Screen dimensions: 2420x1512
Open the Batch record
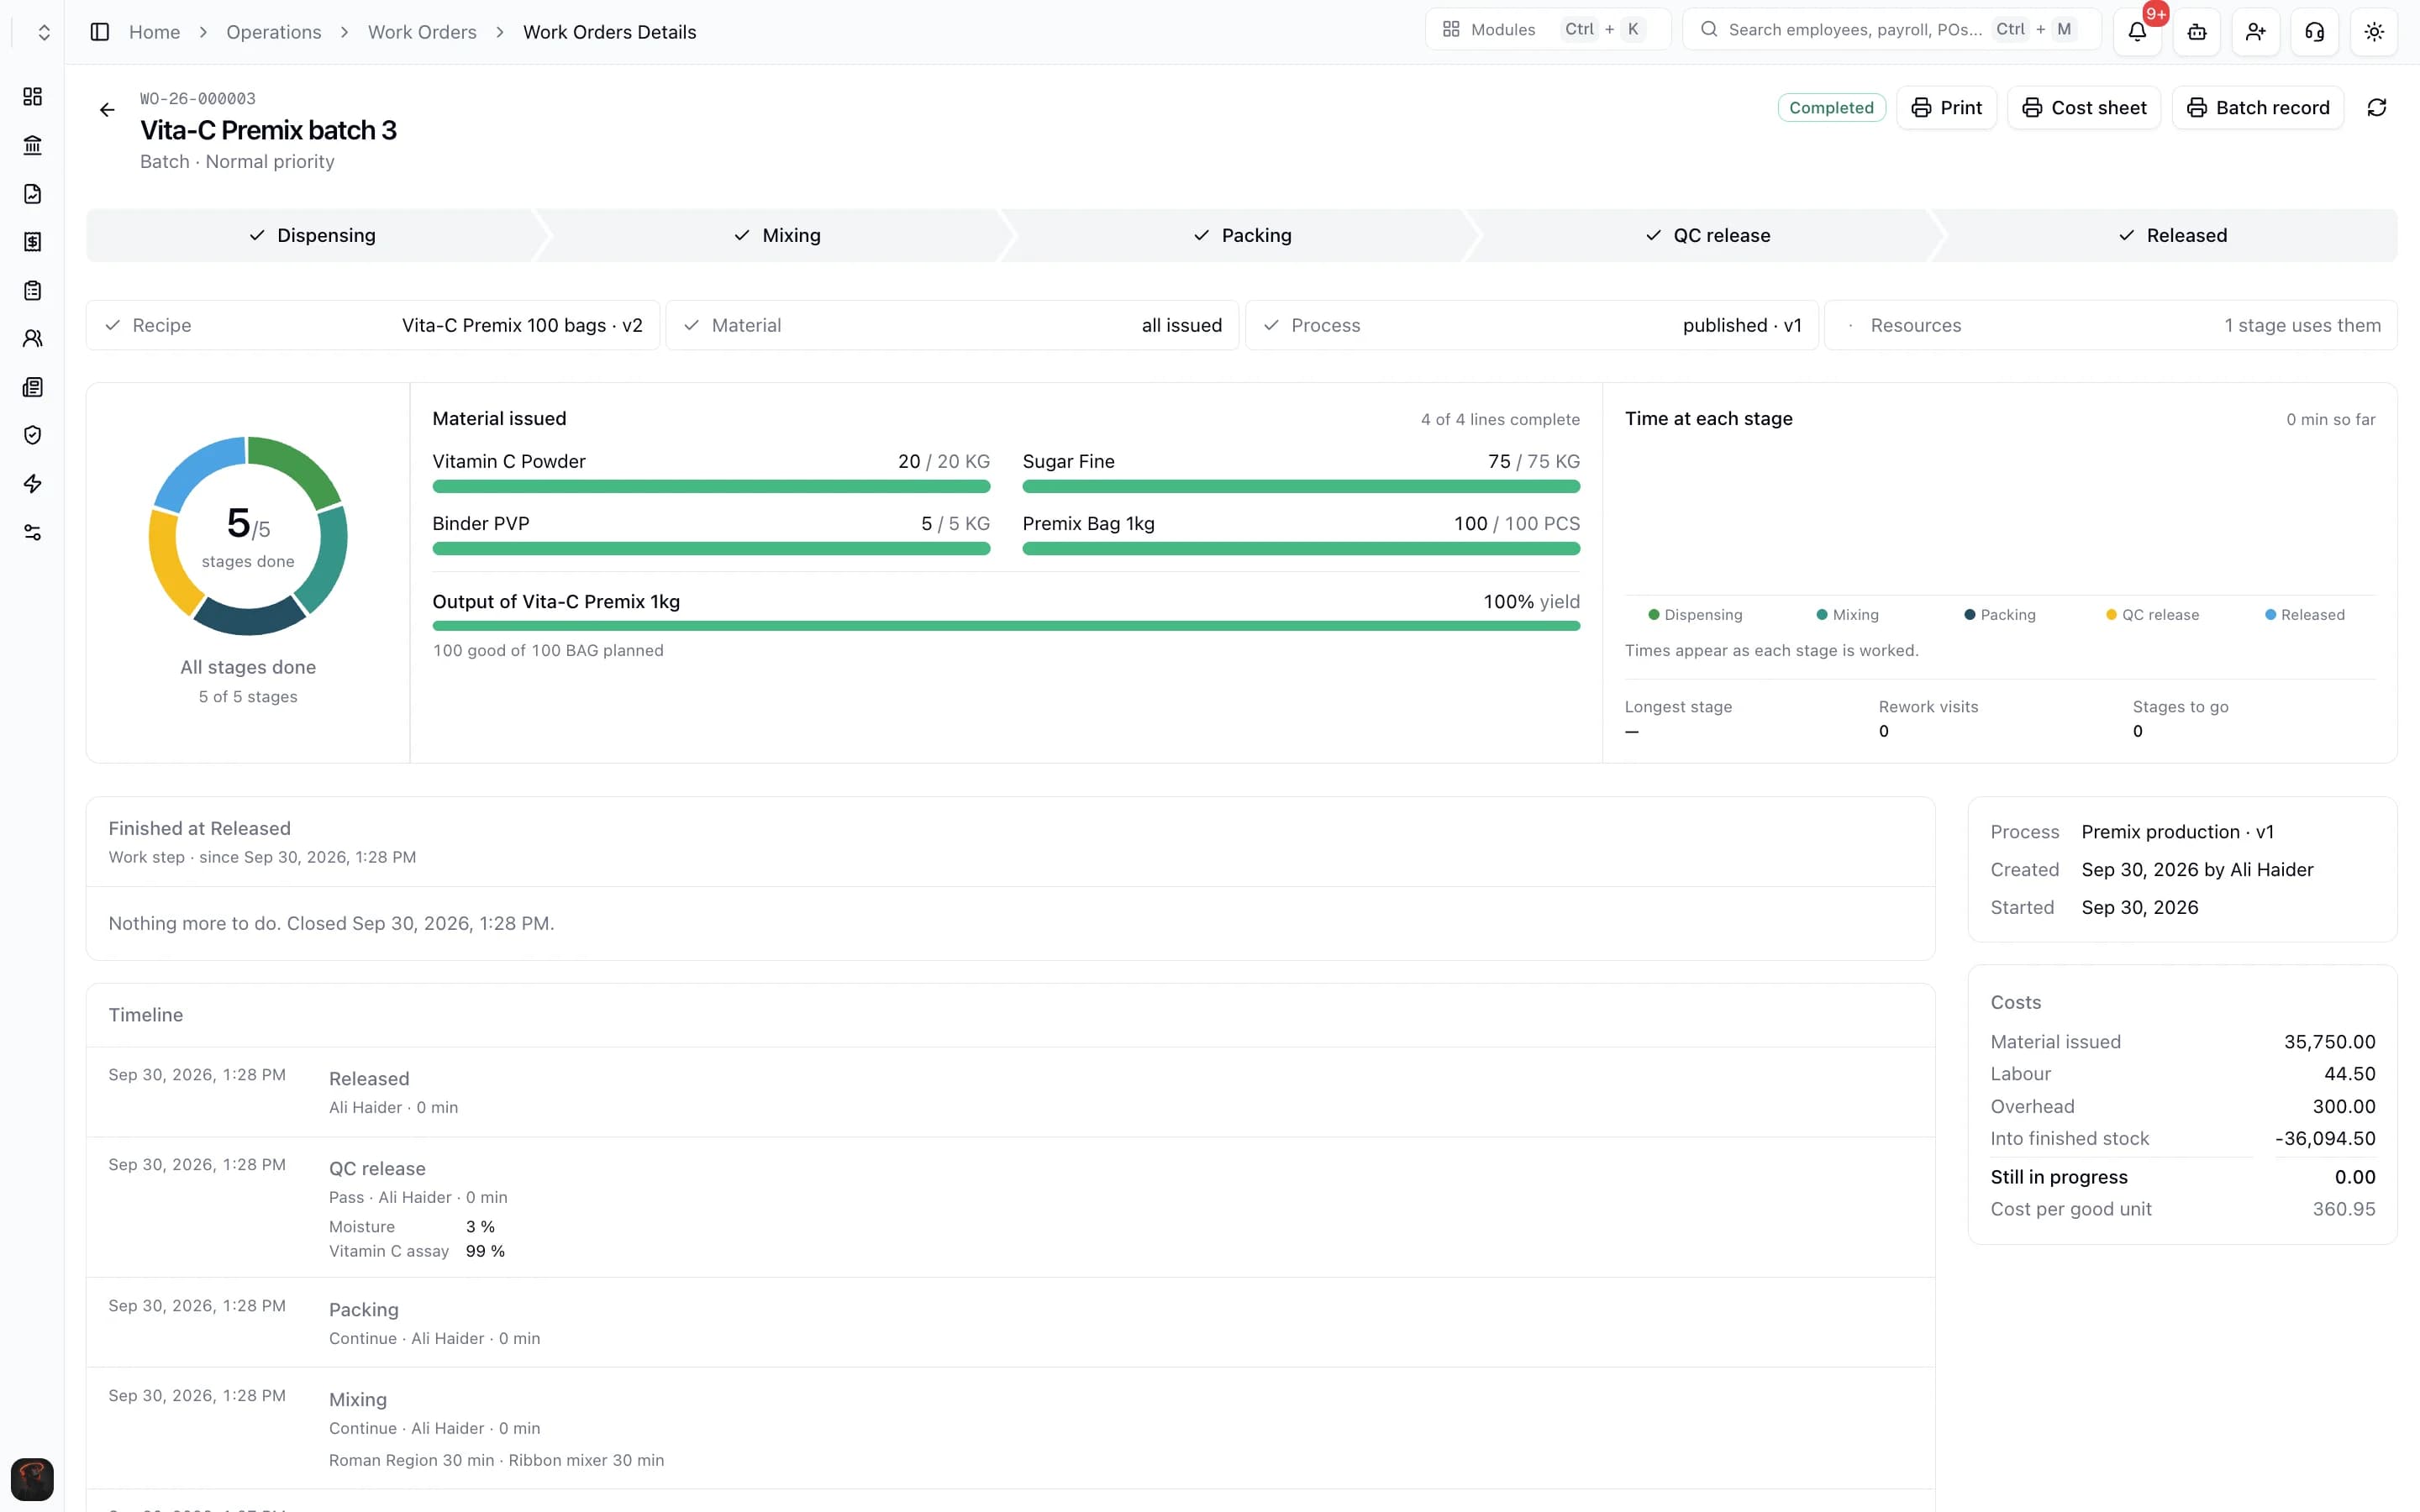[2258, 108]
